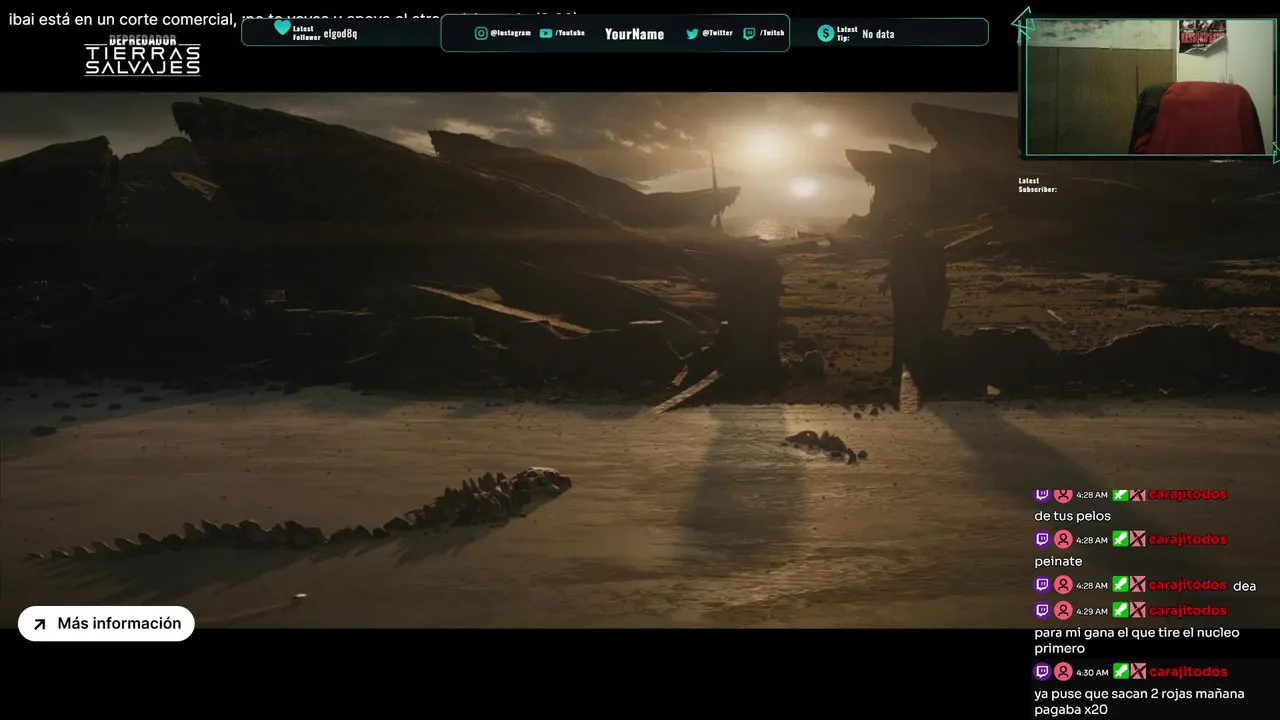Click the 'Latest Subscriber:' label

tap(1038, 185)
